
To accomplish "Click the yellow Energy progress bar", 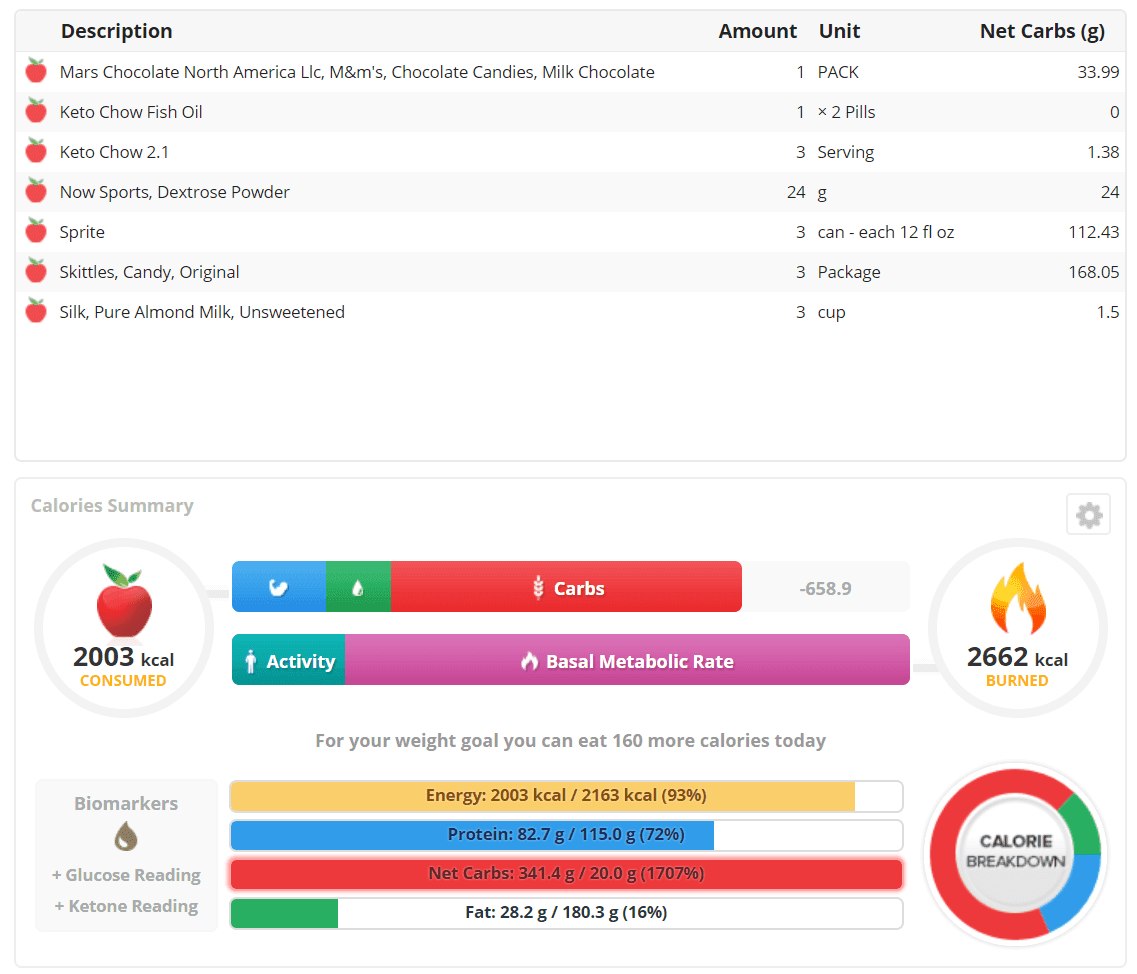I will [566, 796].
